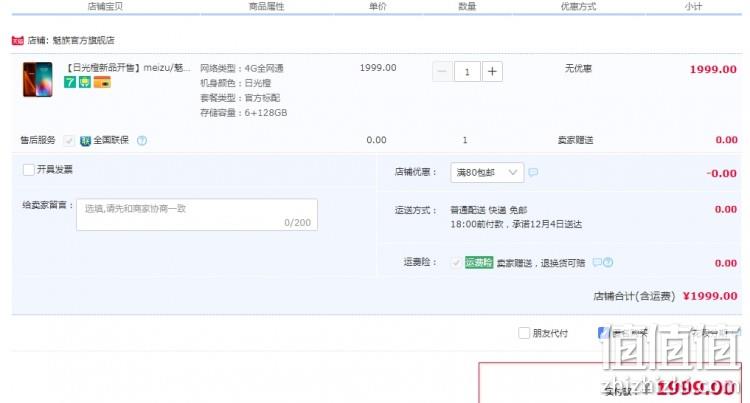Click the 无优惠 discount text
This screenshot has height=403, width=750.
[578, 68]
